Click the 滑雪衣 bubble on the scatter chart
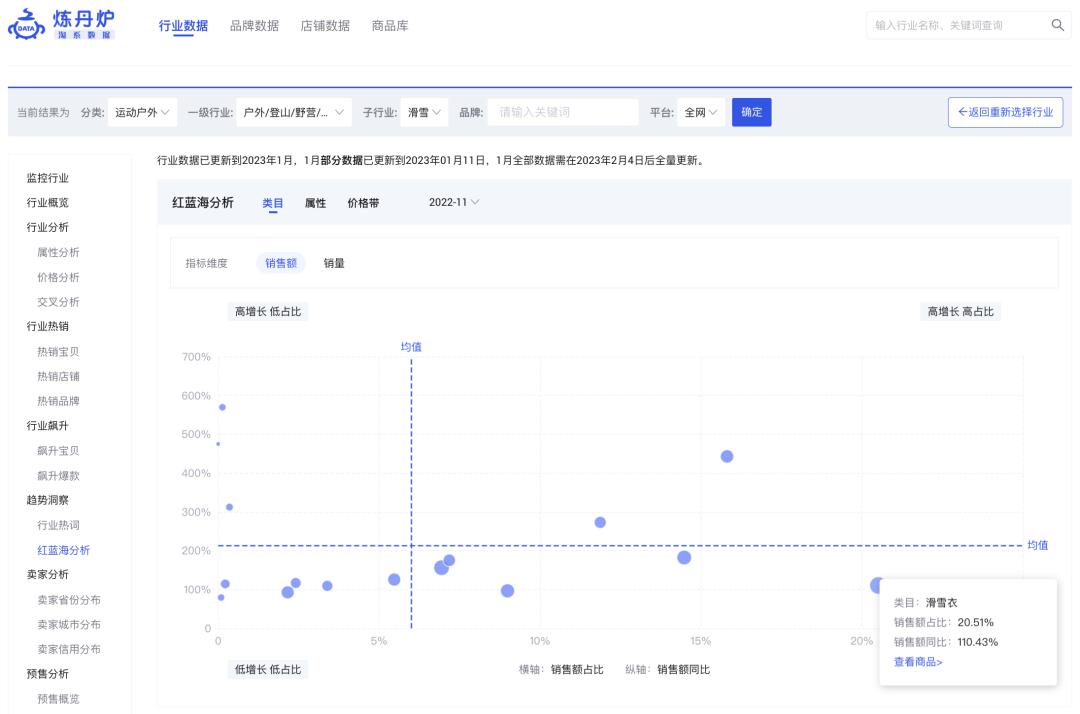The height and width of the screenshot is (714, 1080). [x=877, y=585]
